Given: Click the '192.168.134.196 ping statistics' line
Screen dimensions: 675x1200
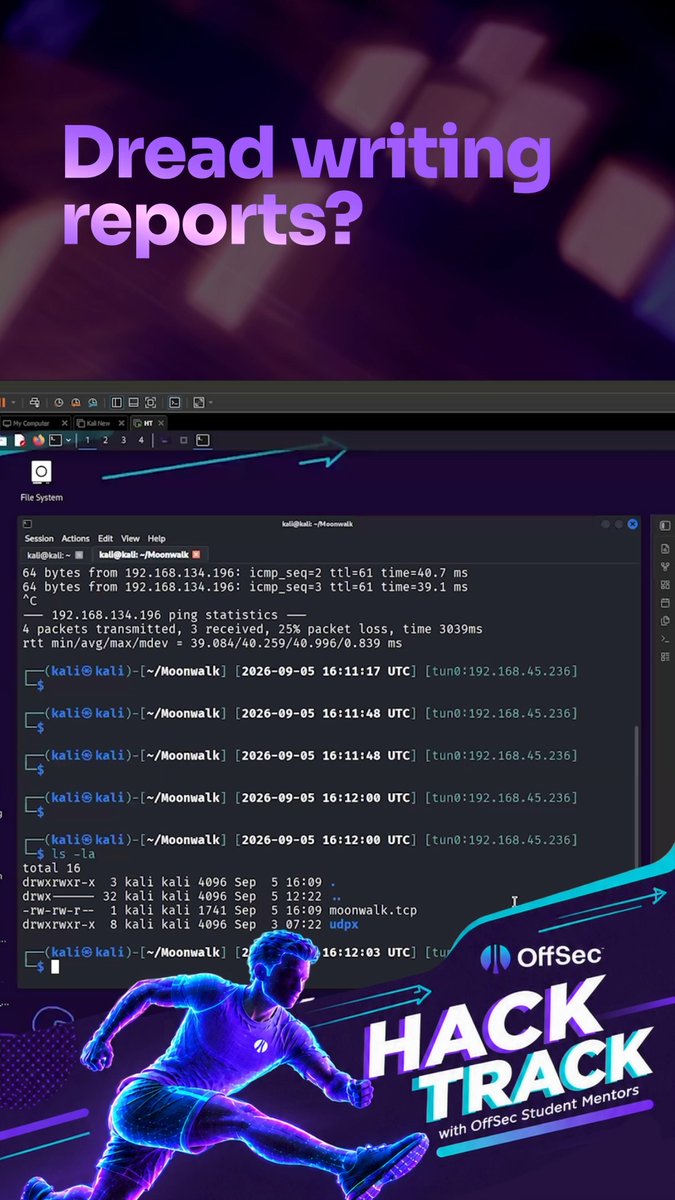Looking at the screenshot, I should click(x=165, y=614).
